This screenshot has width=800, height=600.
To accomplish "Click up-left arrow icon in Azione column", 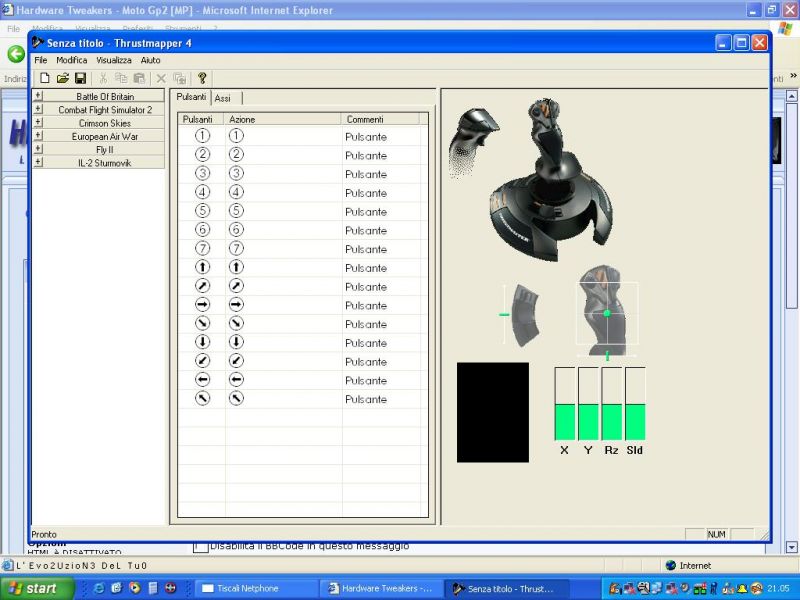I will (236, 398).
